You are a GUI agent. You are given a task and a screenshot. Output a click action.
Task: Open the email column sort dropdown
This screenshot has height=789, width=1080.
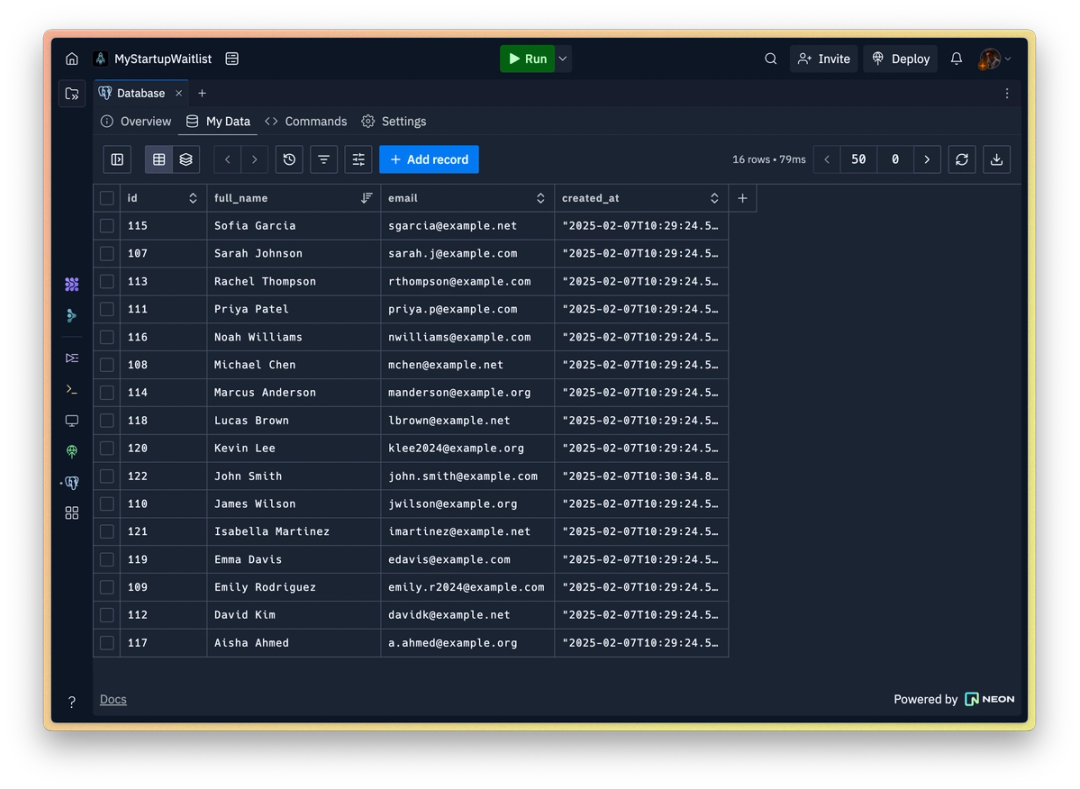[x=540, y=197]
